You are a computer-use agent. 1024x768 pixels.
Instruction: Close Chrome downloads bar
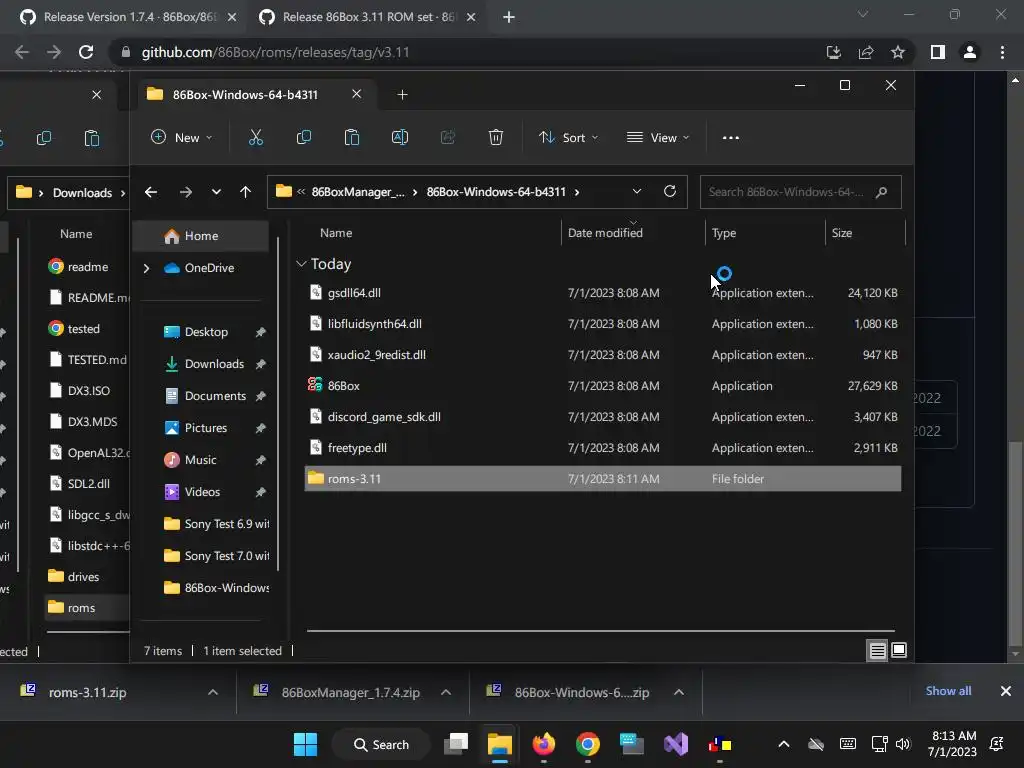coord(1006,691)
